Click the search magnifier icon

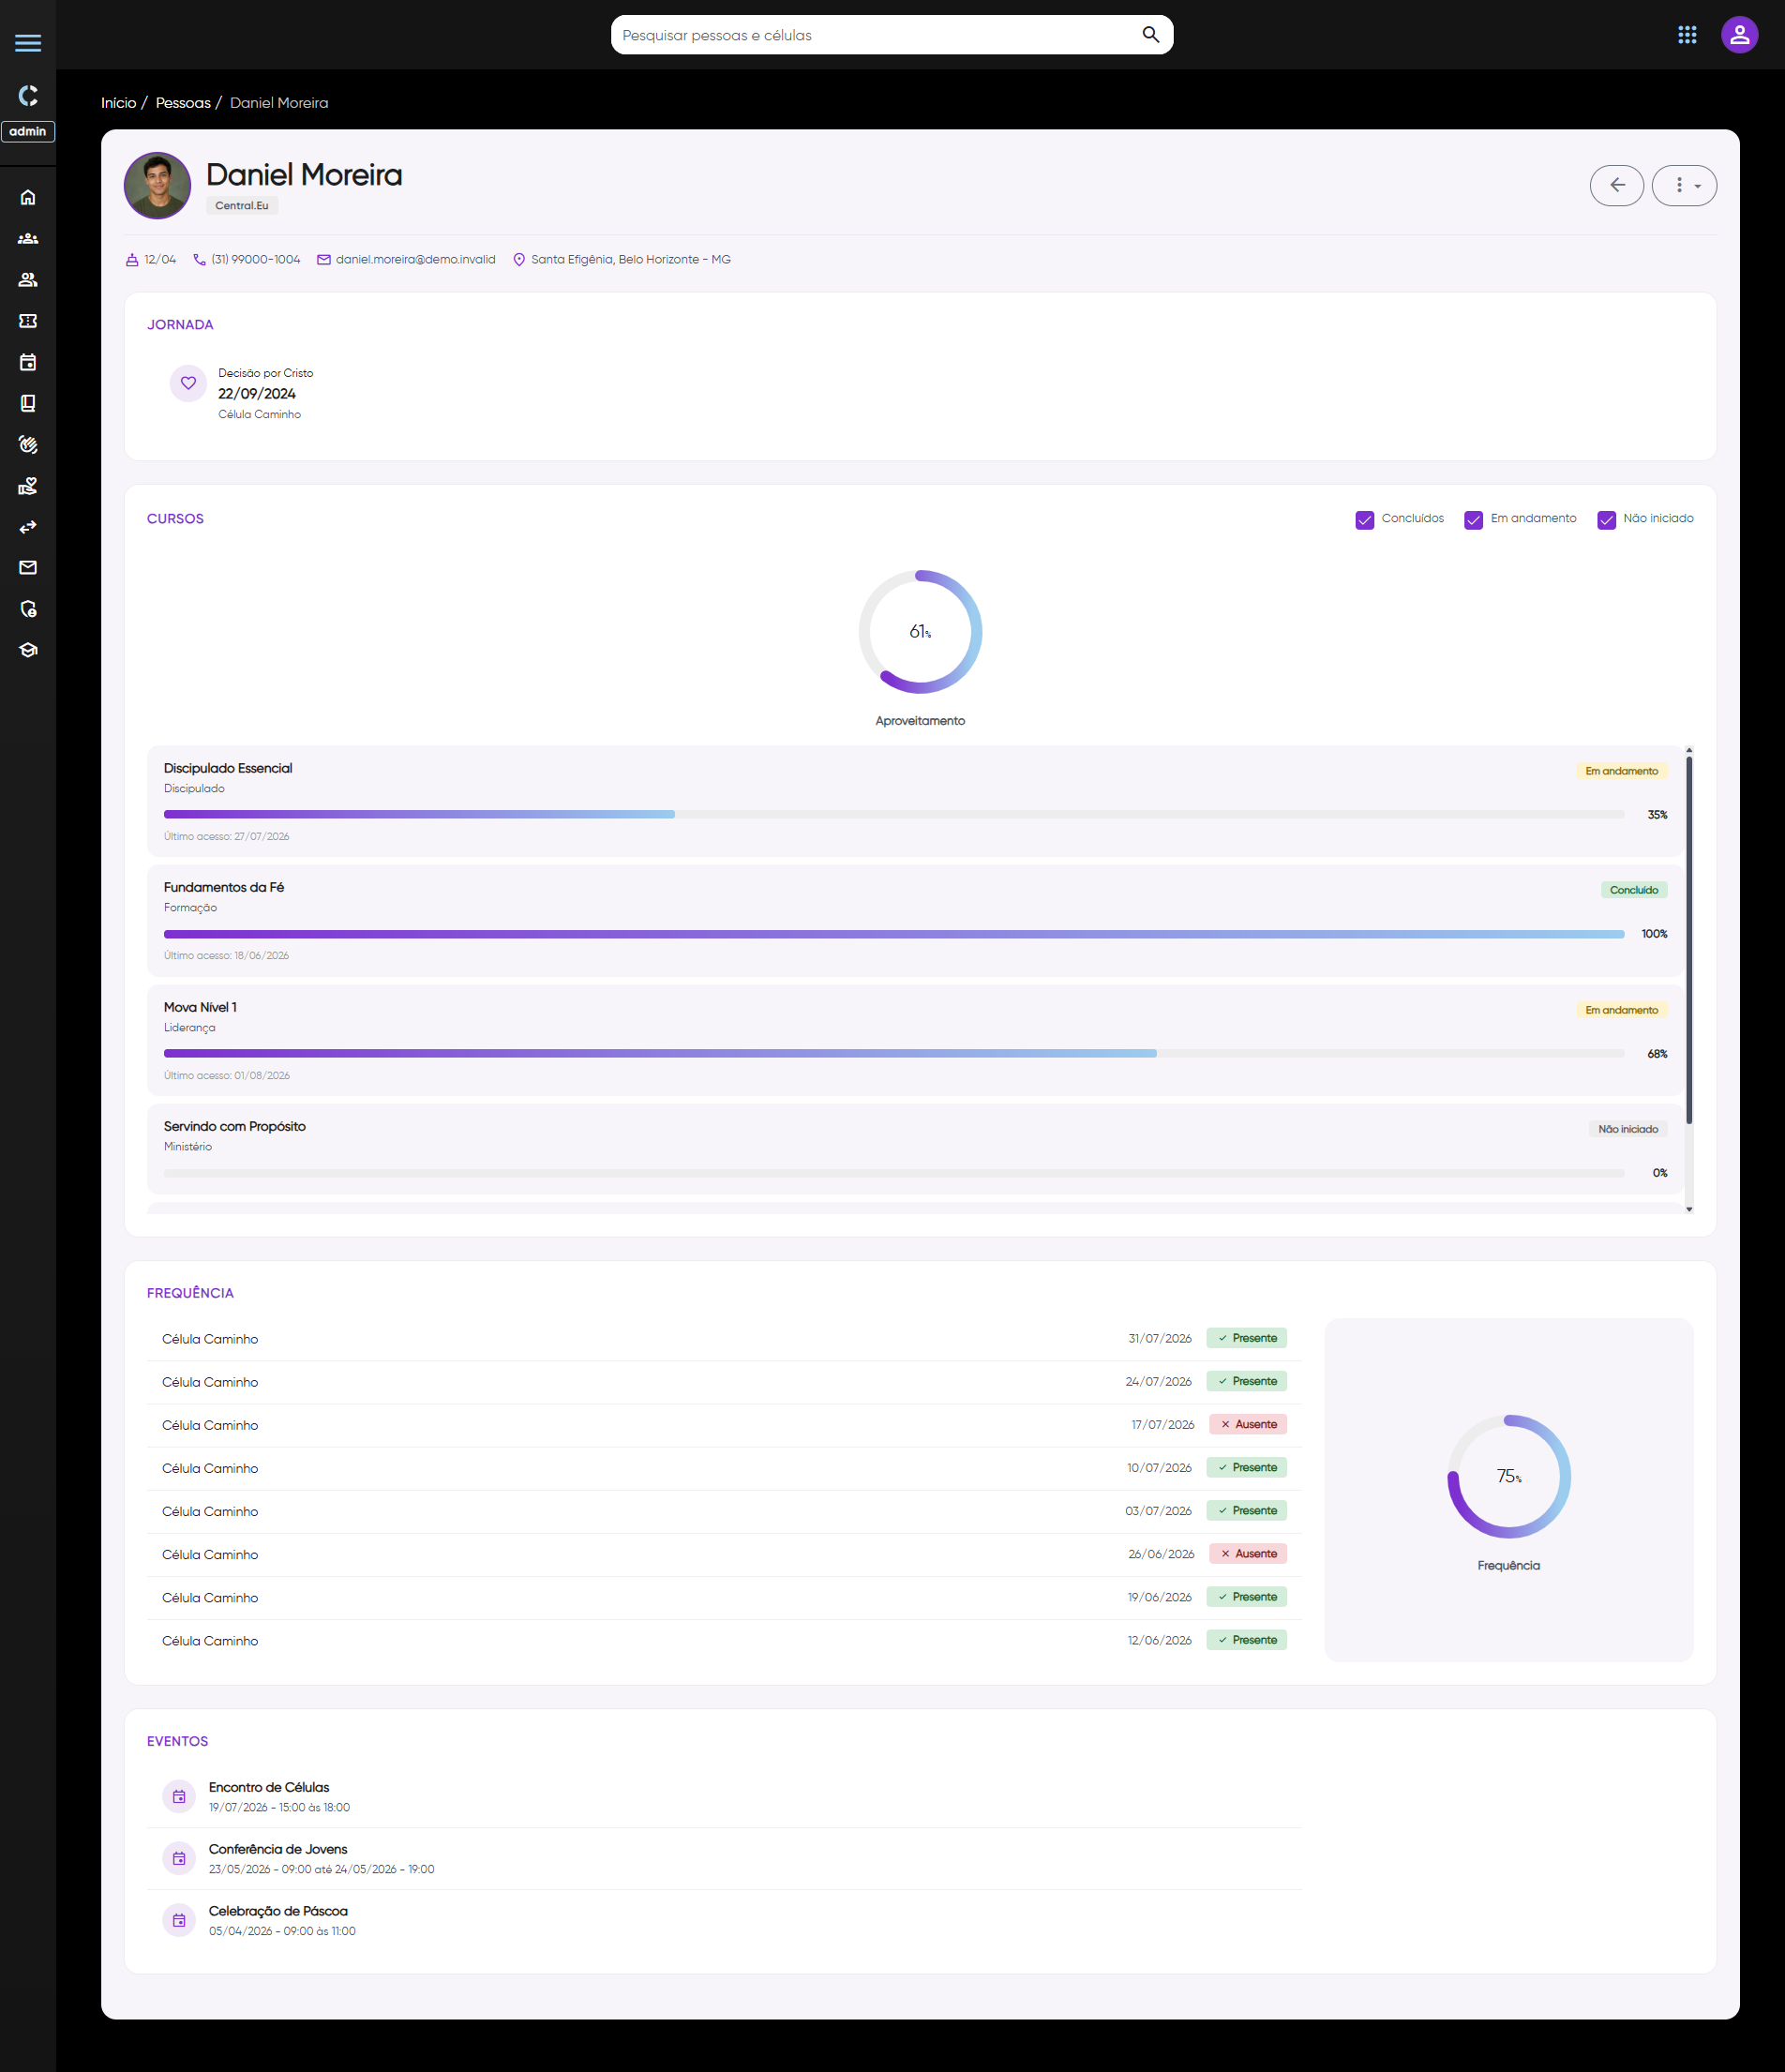(1150, 34)
